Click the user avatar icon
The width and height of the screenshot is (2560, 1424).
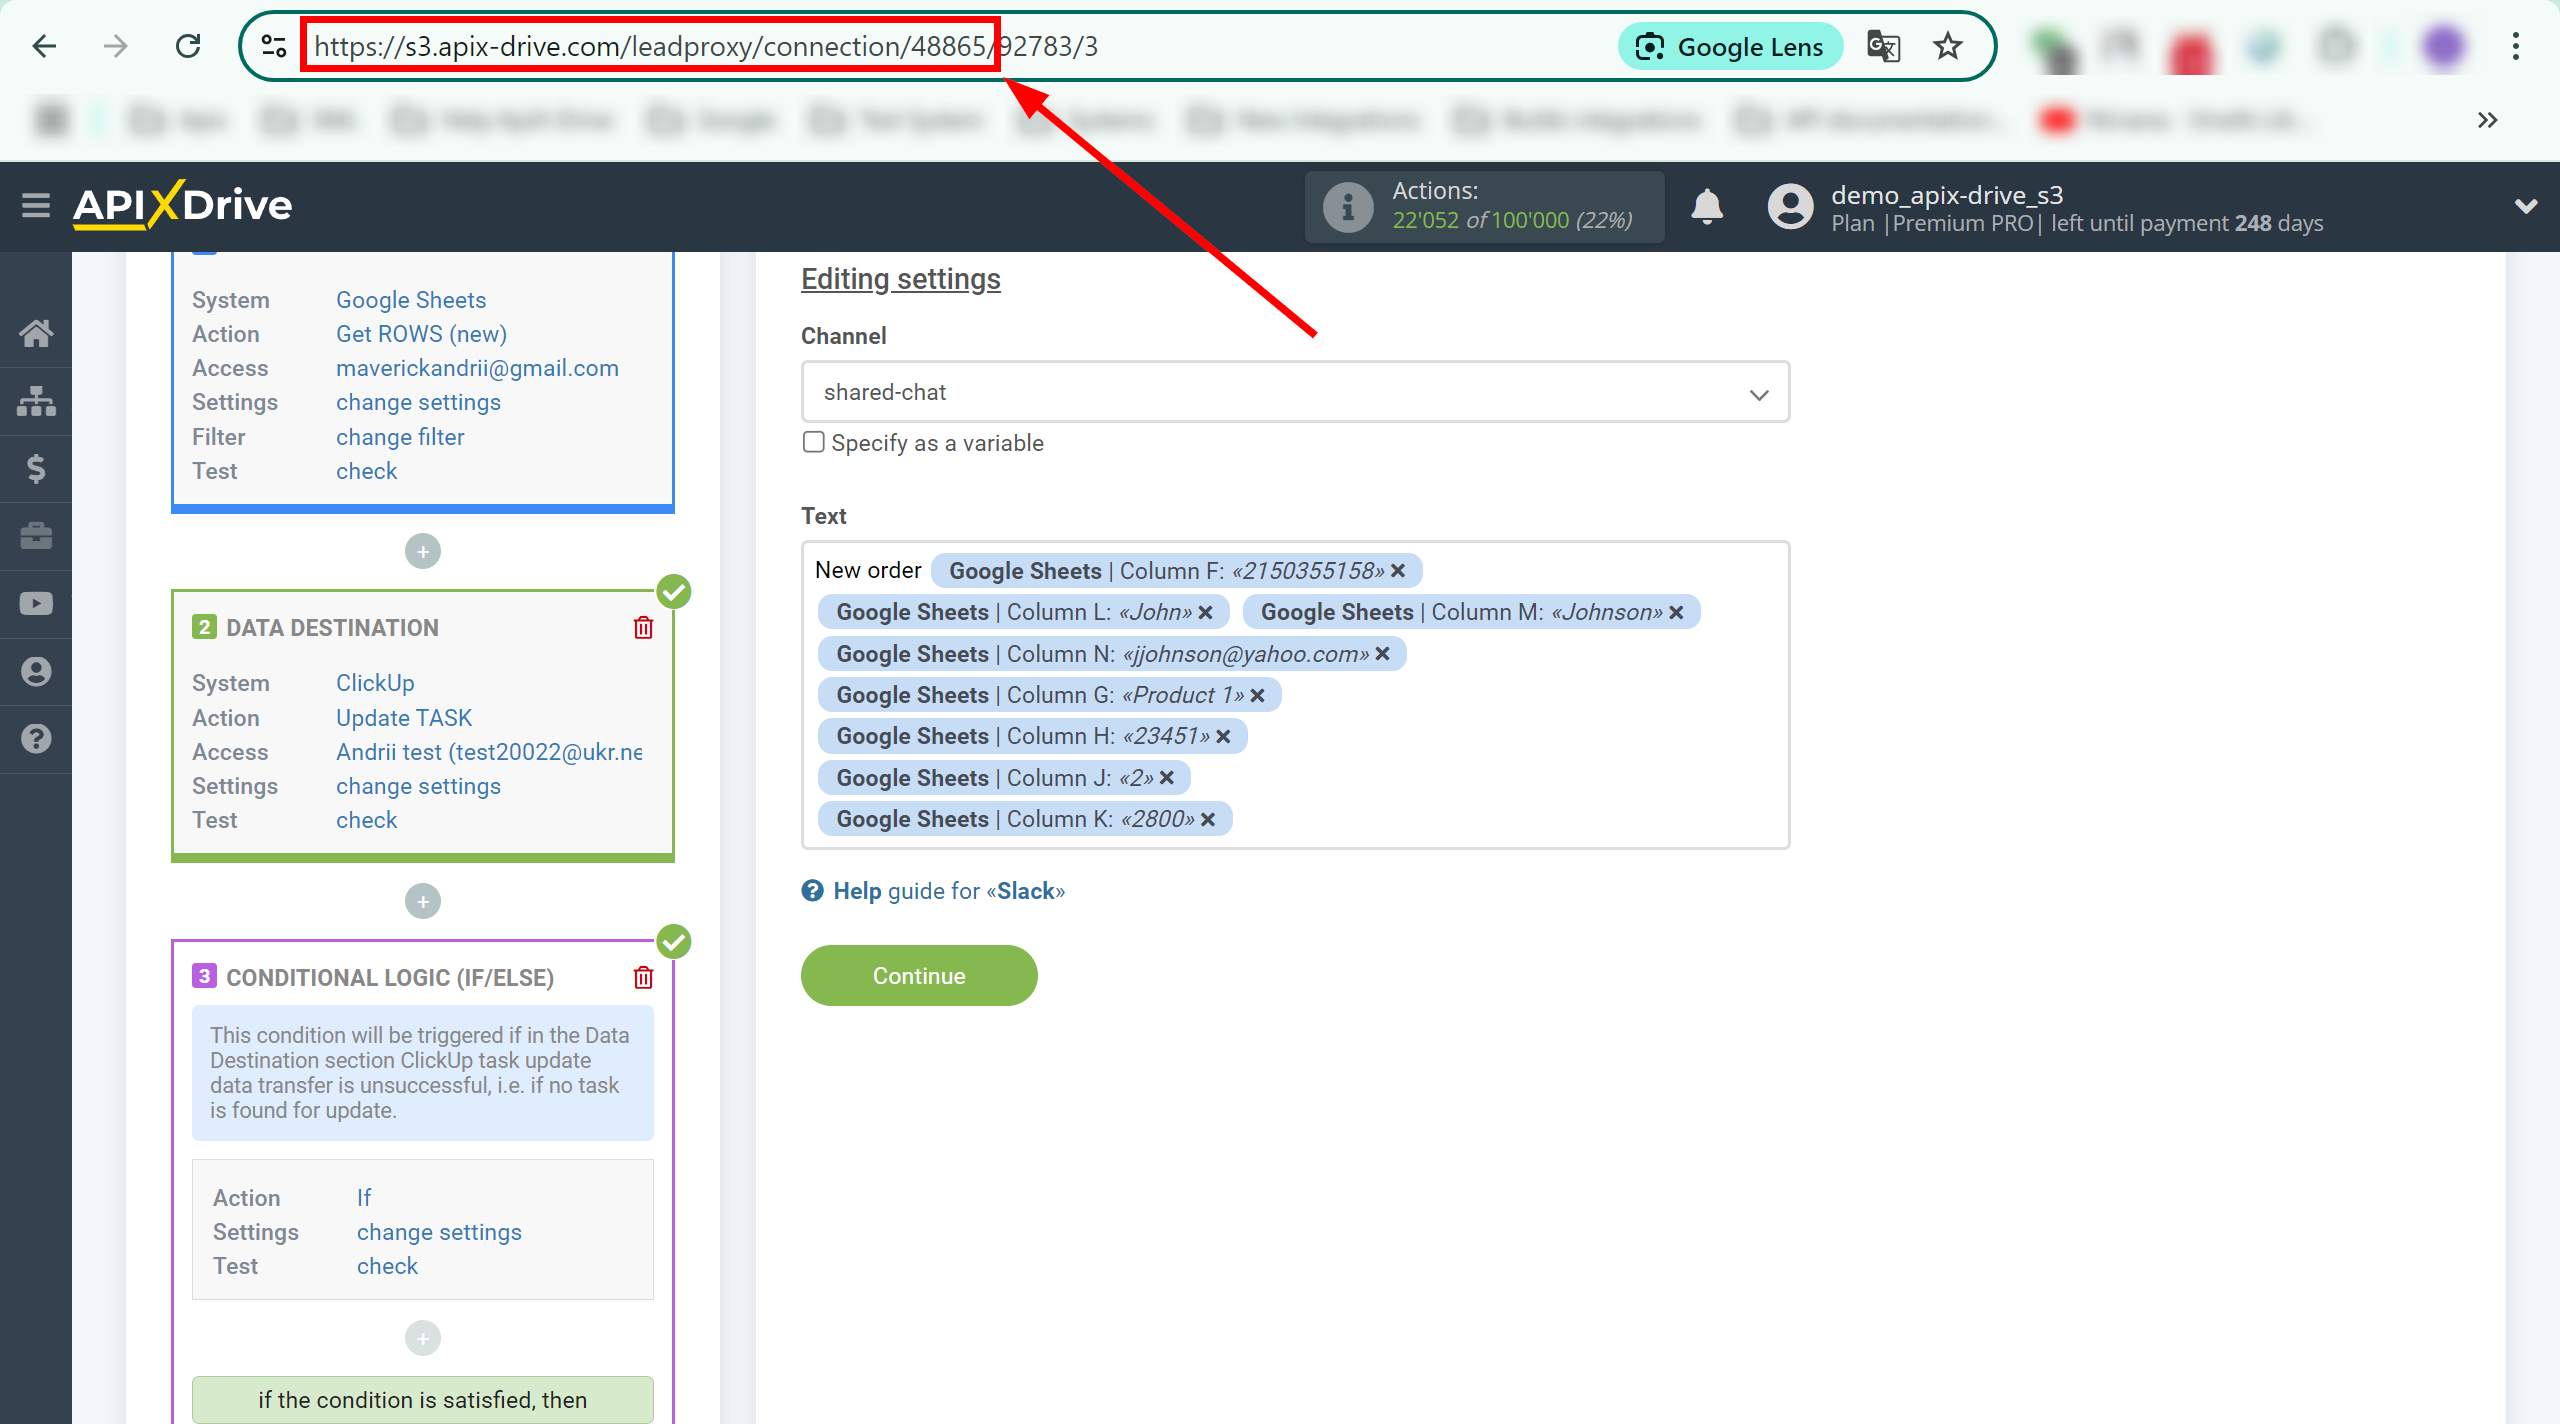pos(1790,207)
